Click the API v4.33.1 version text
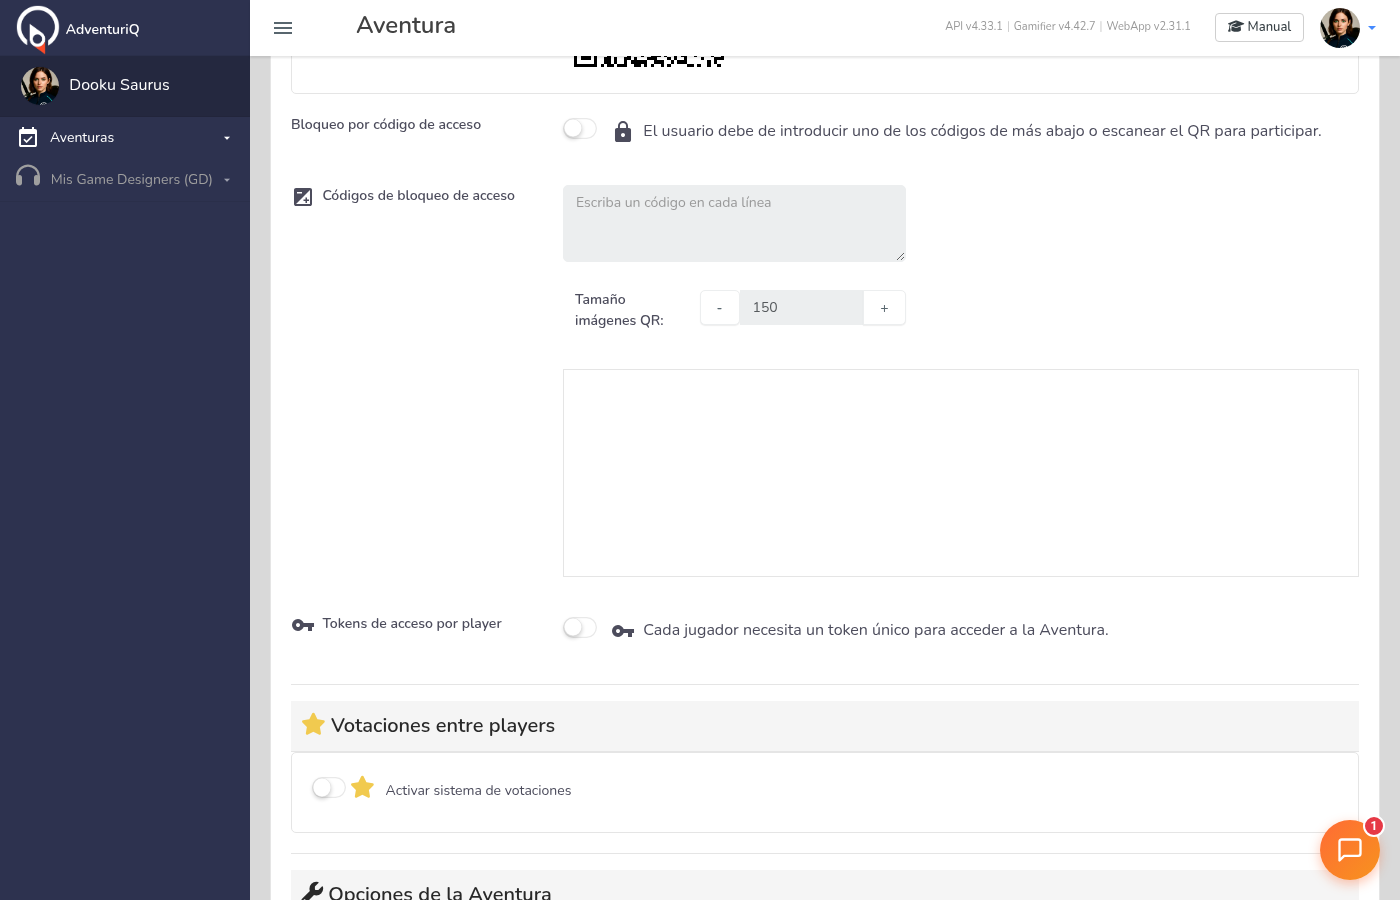This screenshot has width=1400, height=900. [x=973, y=26]
